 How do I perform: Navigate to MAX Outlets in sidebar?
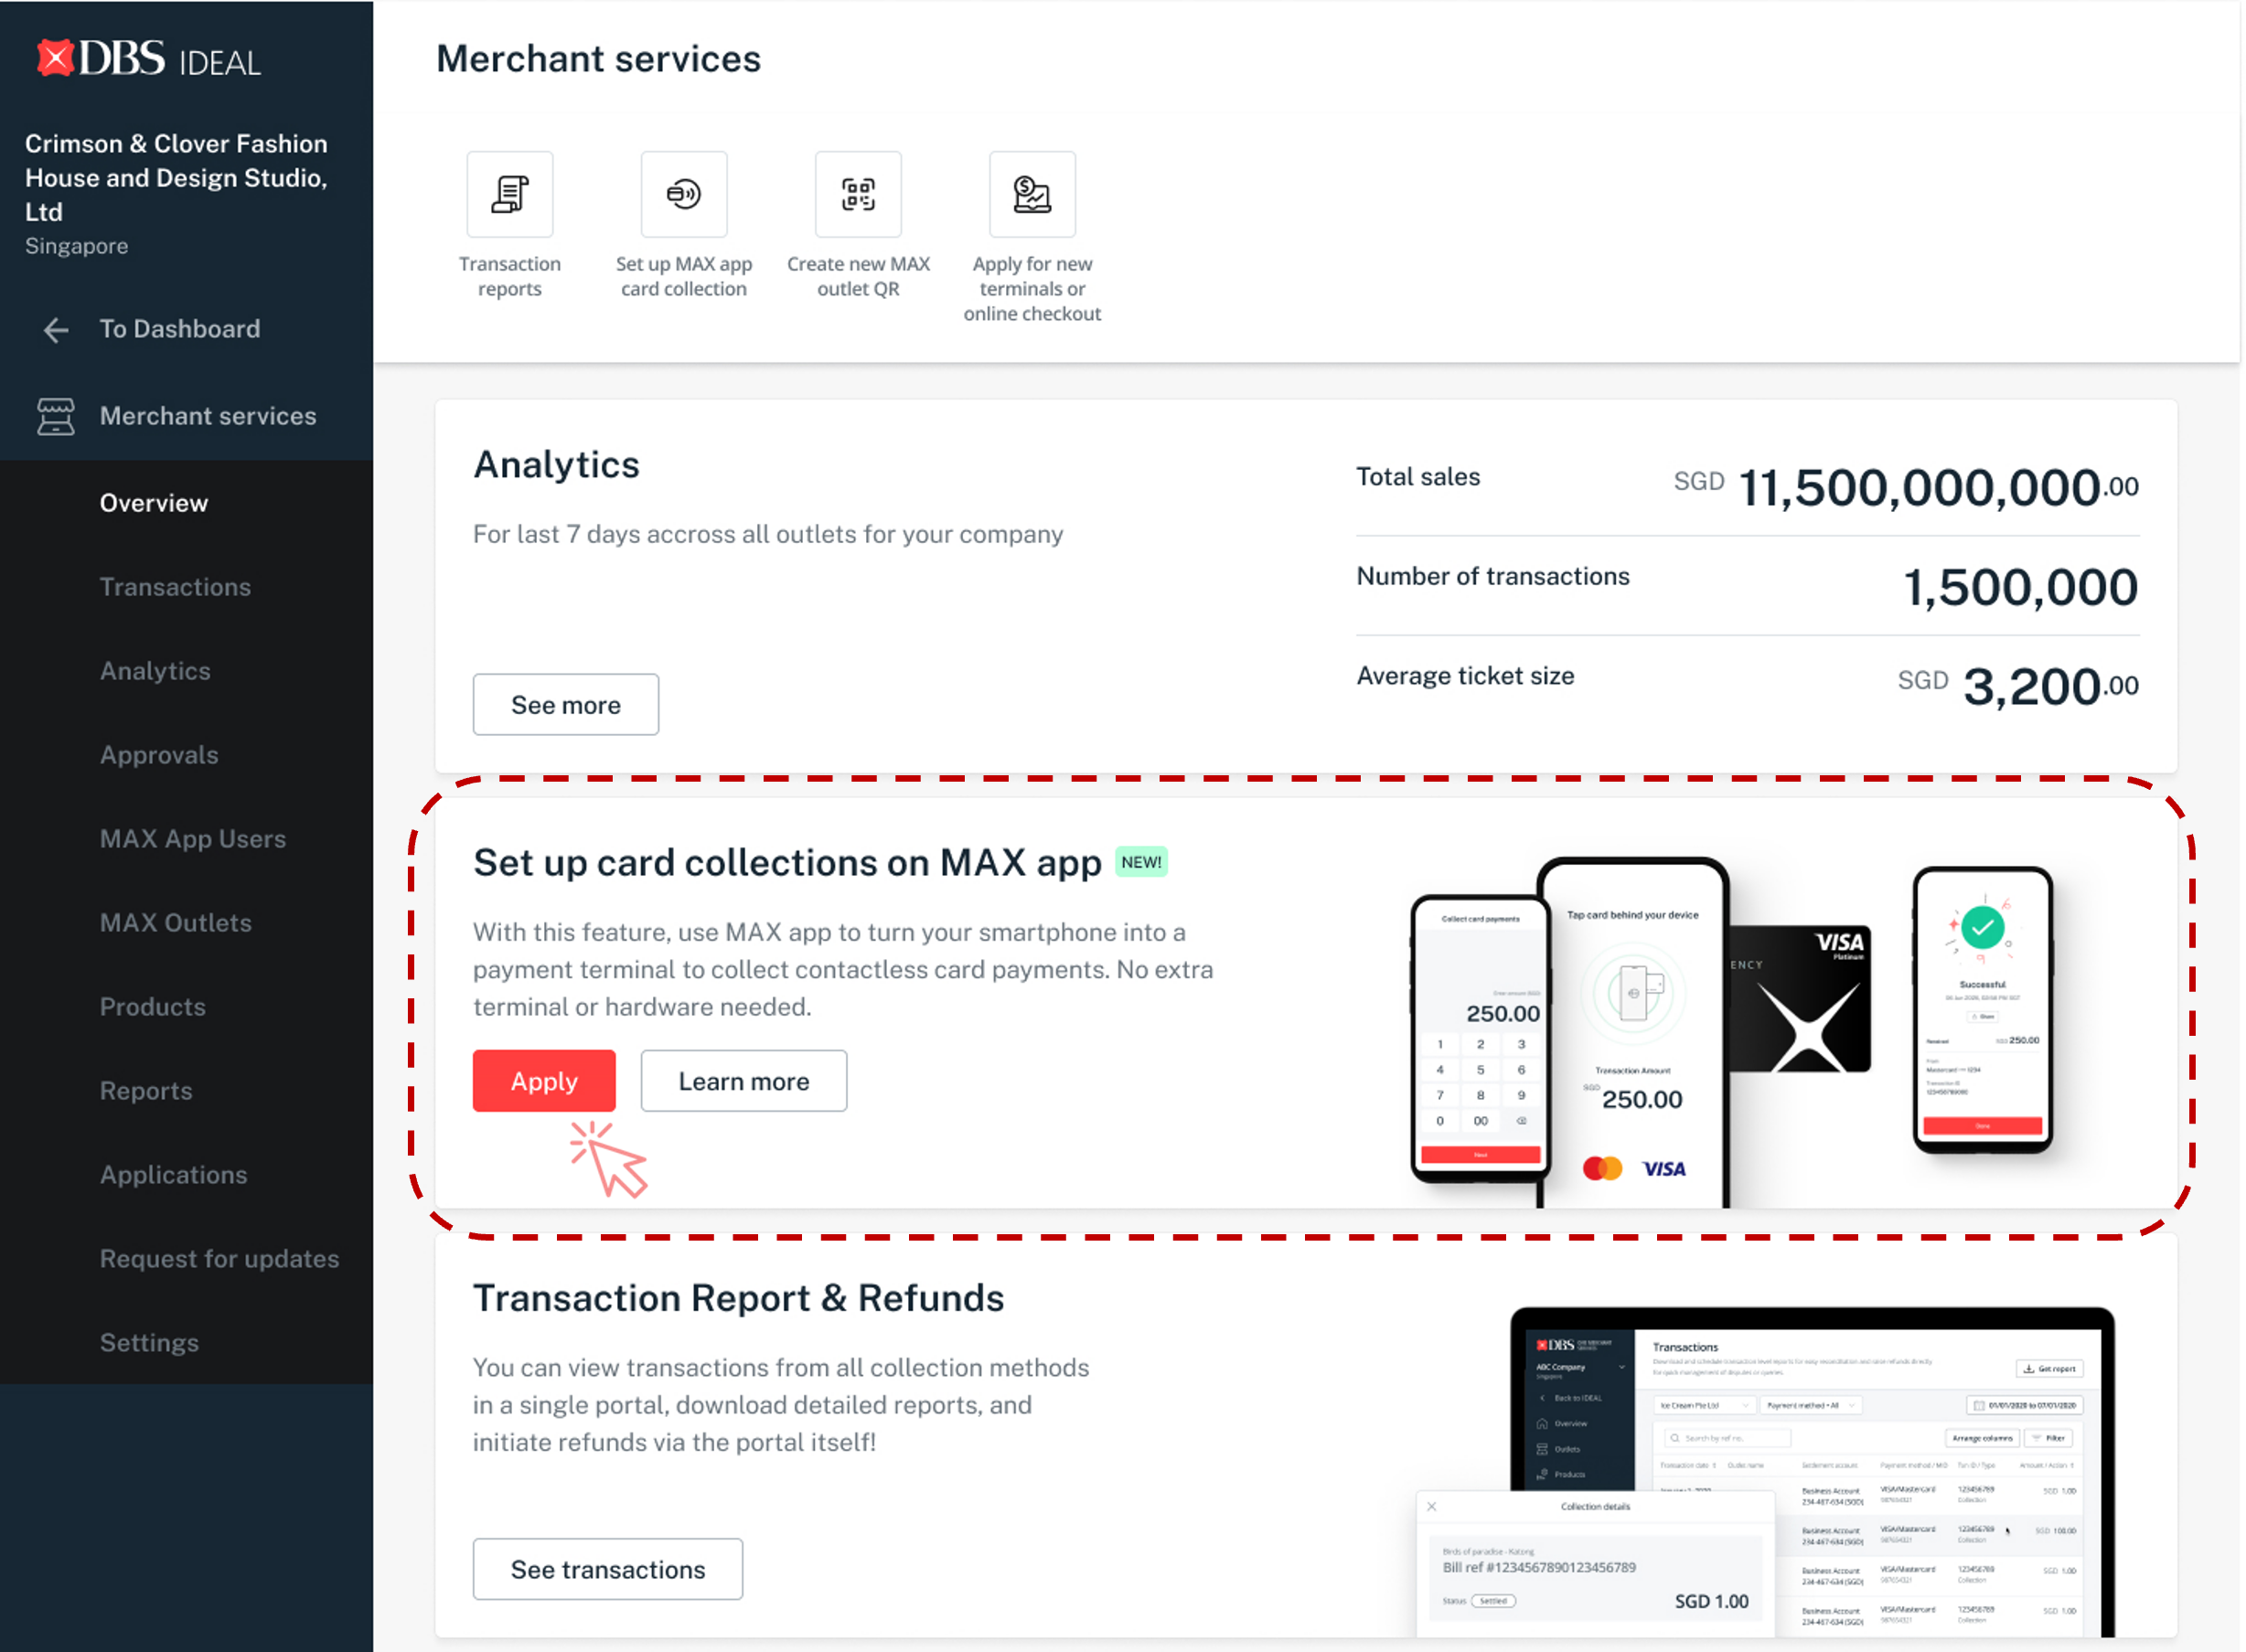(175, 923)
